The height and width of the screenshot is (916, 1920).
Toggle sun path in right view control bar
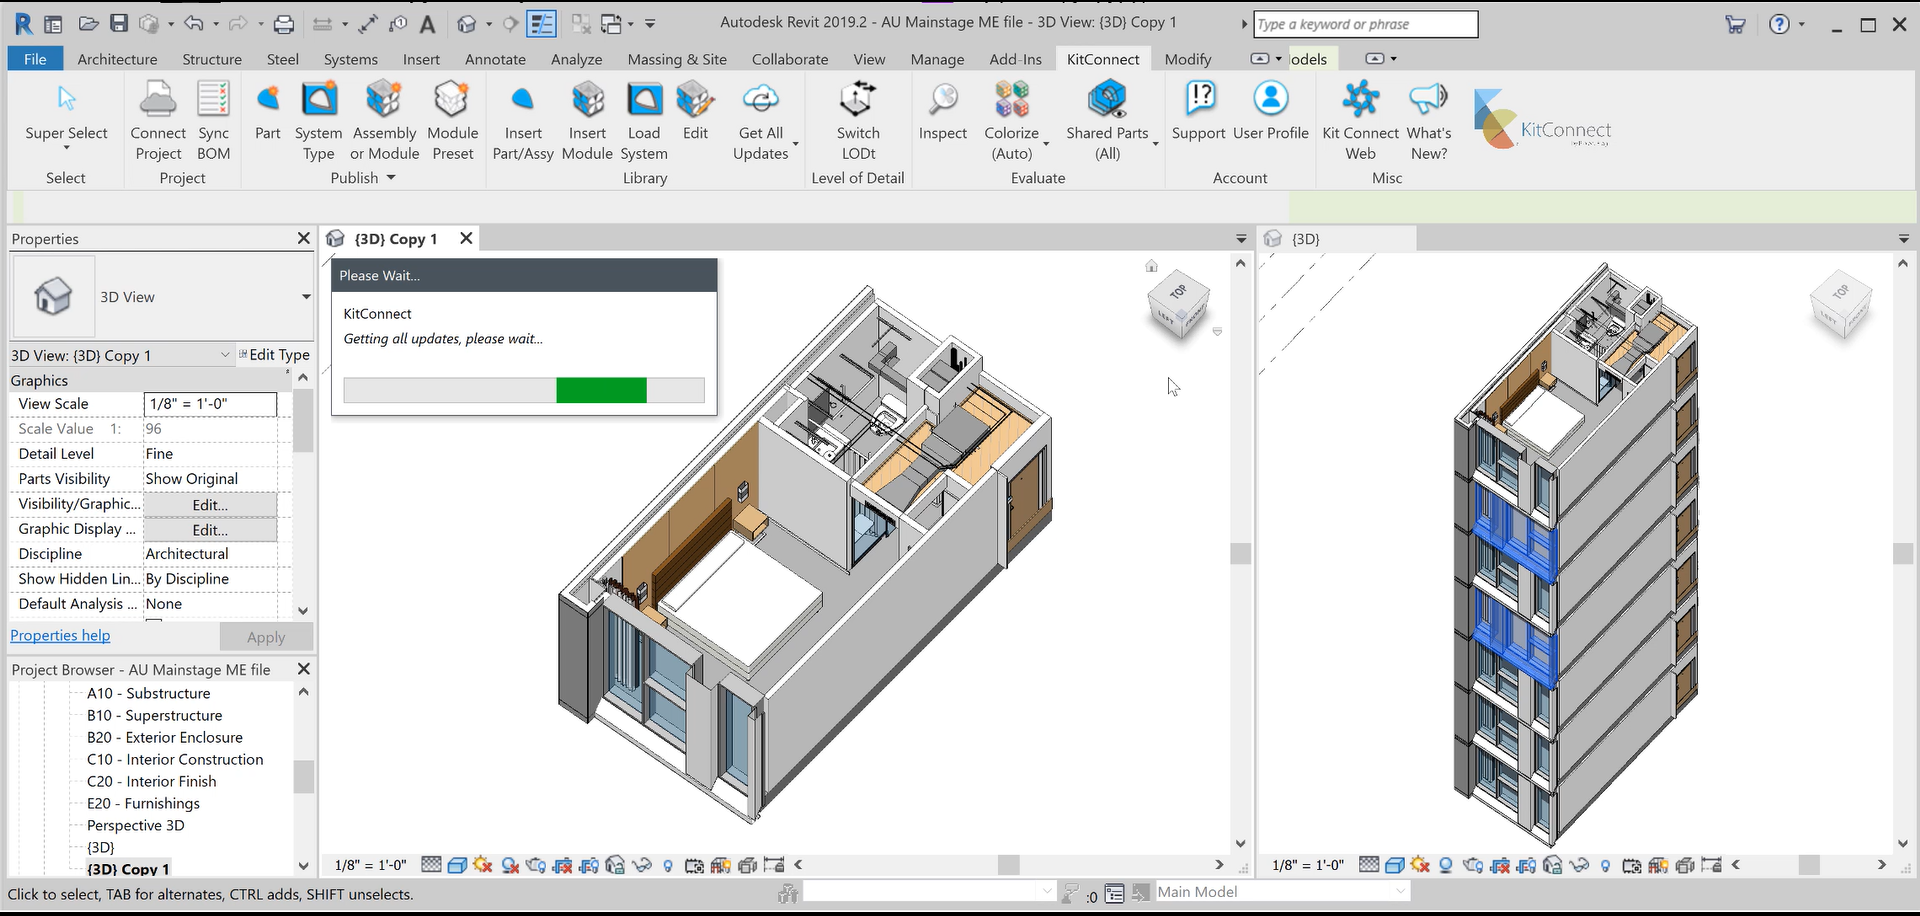tap(1420, 865)
